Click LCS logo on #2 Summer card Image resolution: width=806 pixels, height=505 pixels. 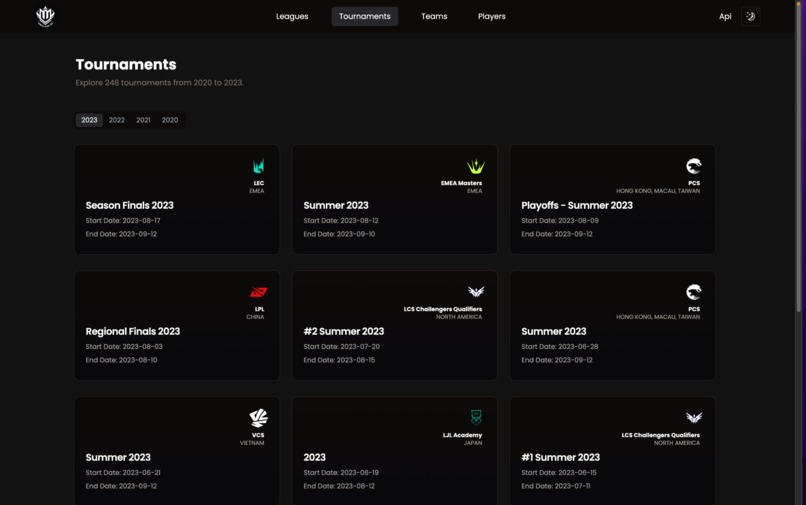(475, 292)
